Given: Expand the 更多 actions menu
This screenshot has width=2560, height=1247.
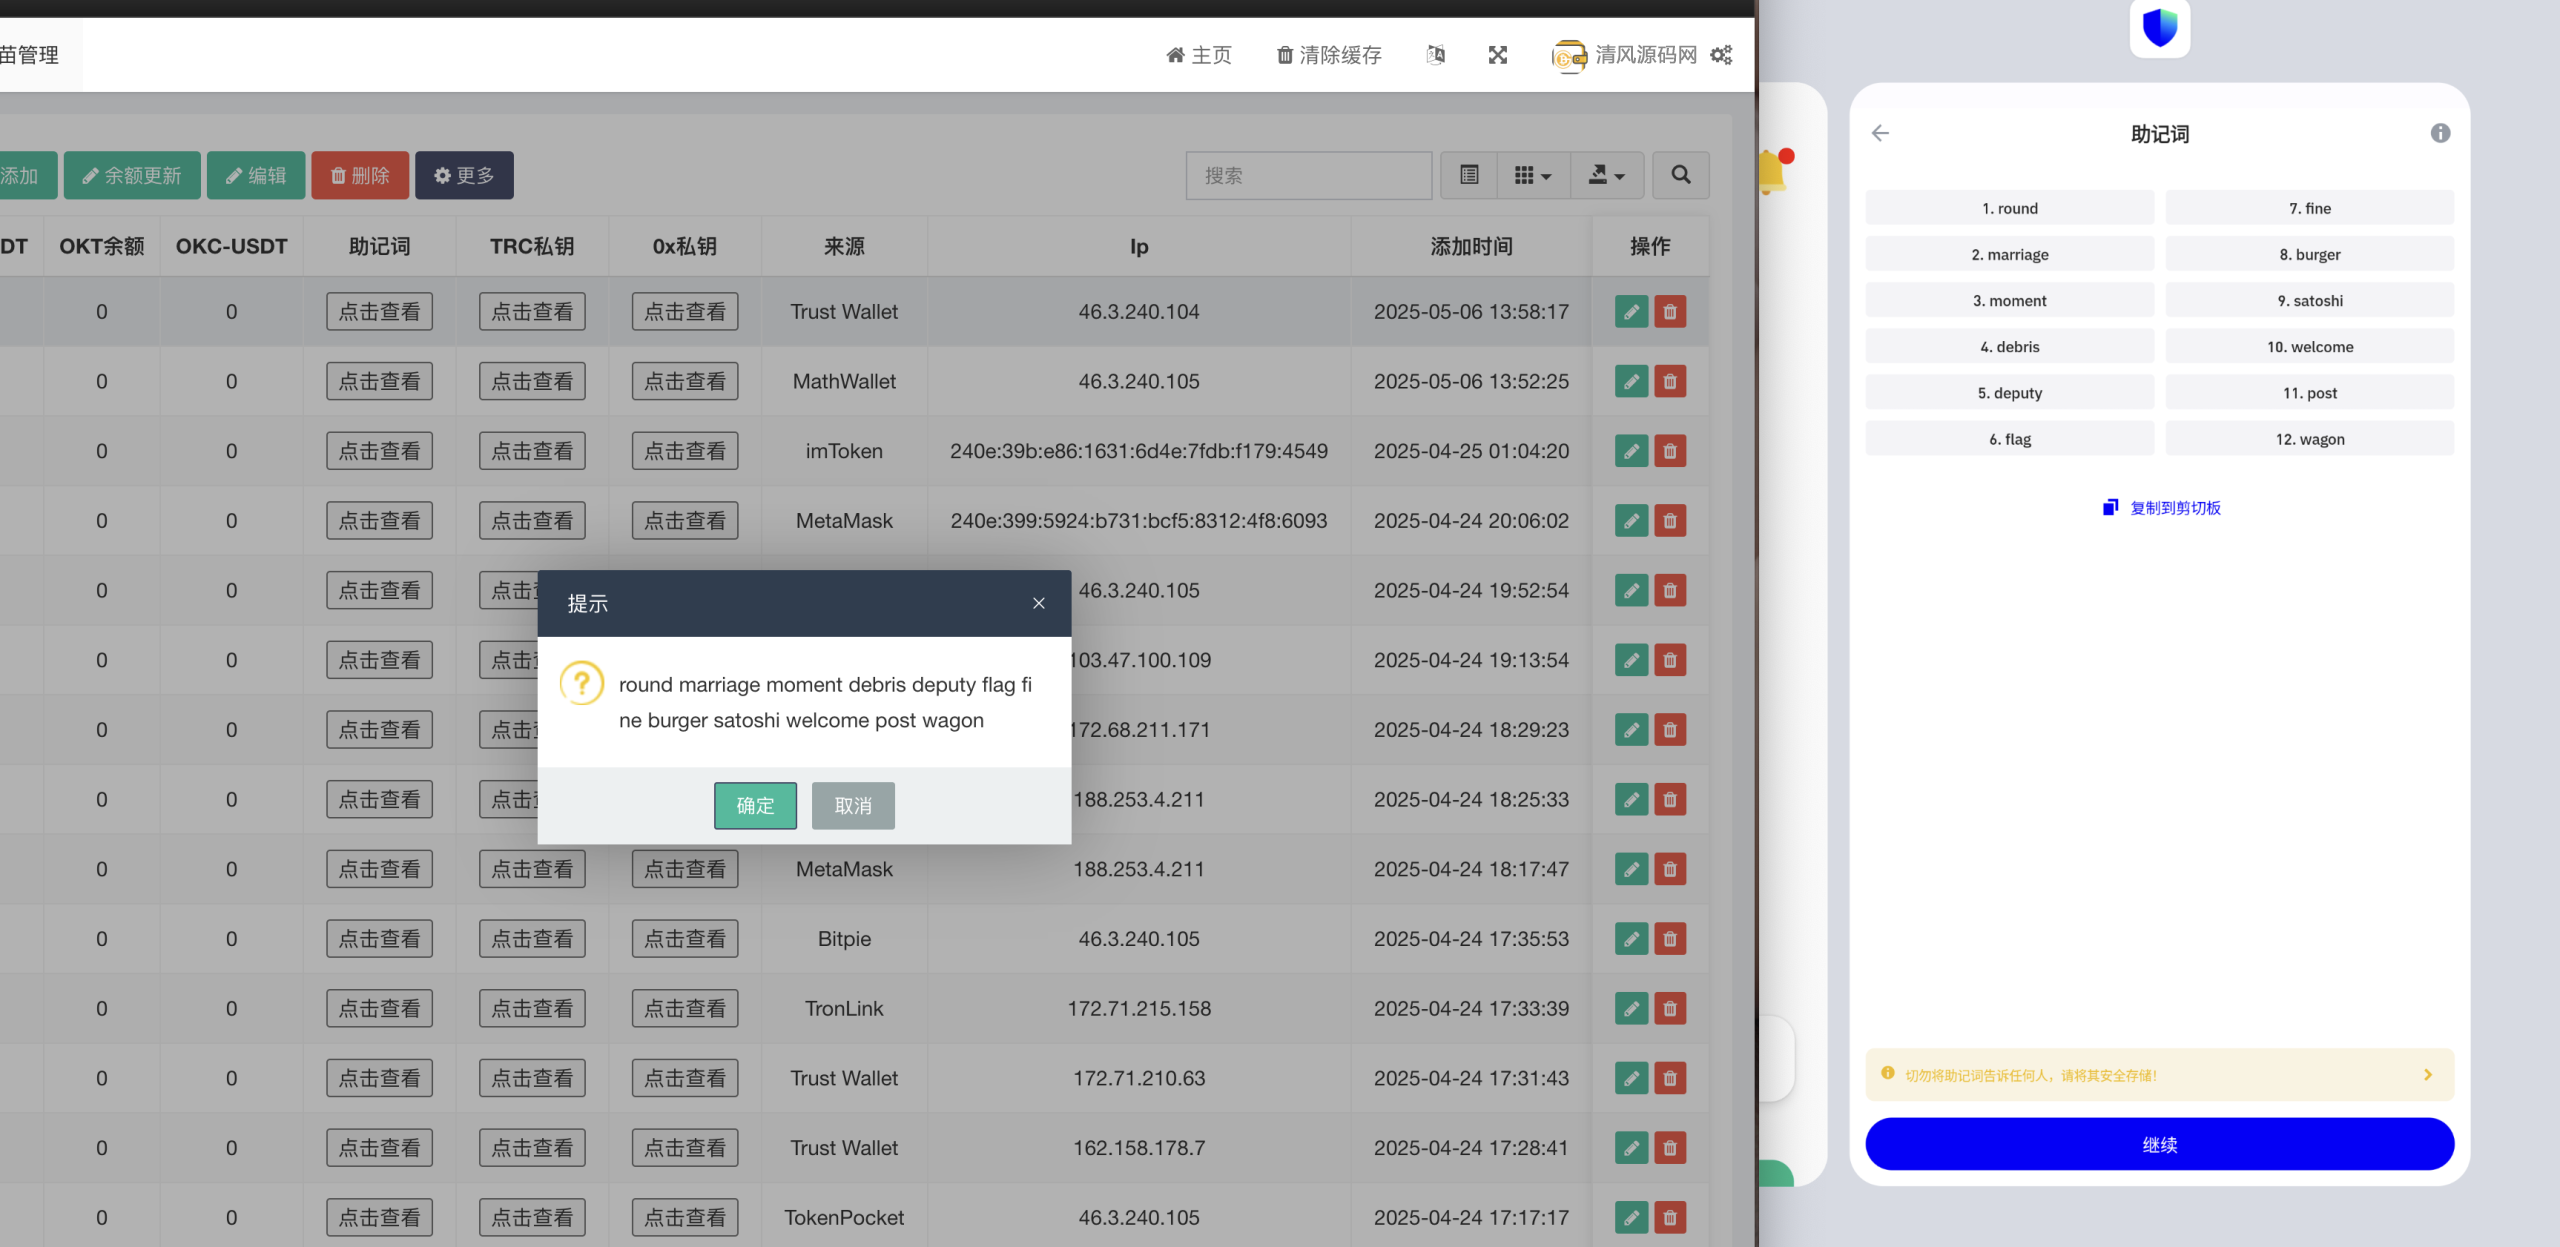Looking at the screenshot, I should point(464,175).
